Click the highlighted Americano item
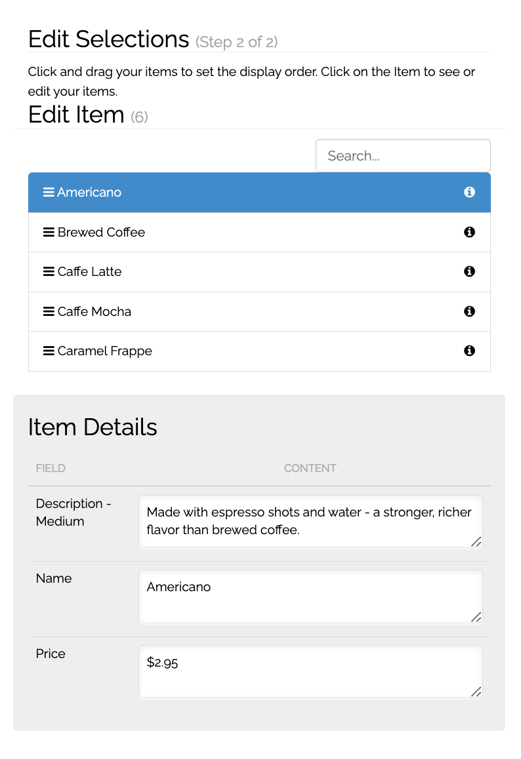This screenshot has height=759, width=521. pyautogui.click(x=260, y=192)
